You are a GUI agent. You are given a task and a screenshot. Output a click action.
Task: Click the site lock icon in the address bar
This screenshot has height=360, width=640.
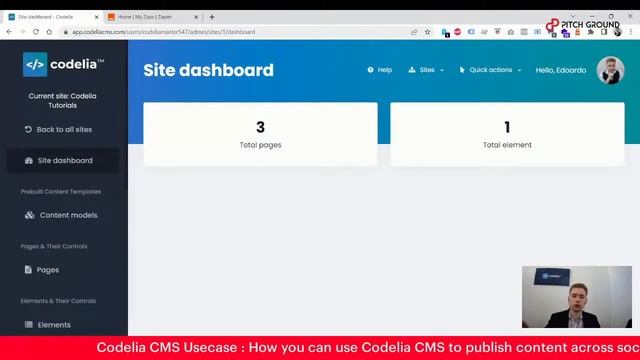pyautogui.click(x=65, y=32)
